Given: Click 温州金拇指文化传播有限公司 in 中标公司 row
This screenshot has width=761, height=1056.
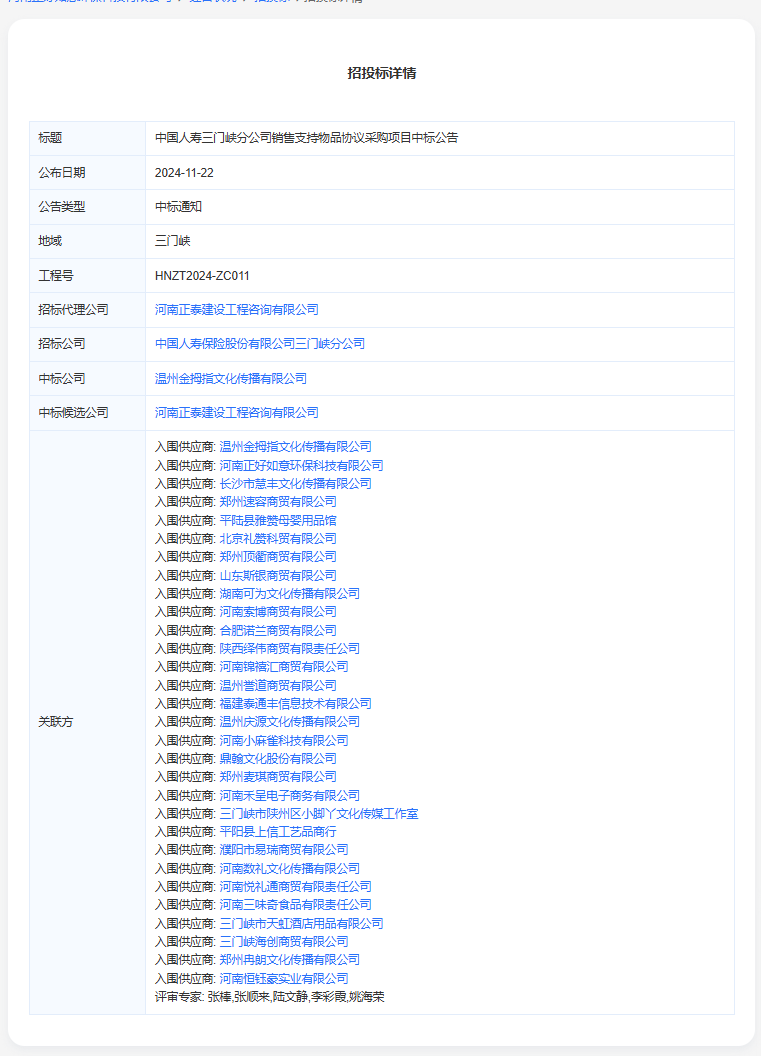Looking at the screenshot, I should click(230, 379).
